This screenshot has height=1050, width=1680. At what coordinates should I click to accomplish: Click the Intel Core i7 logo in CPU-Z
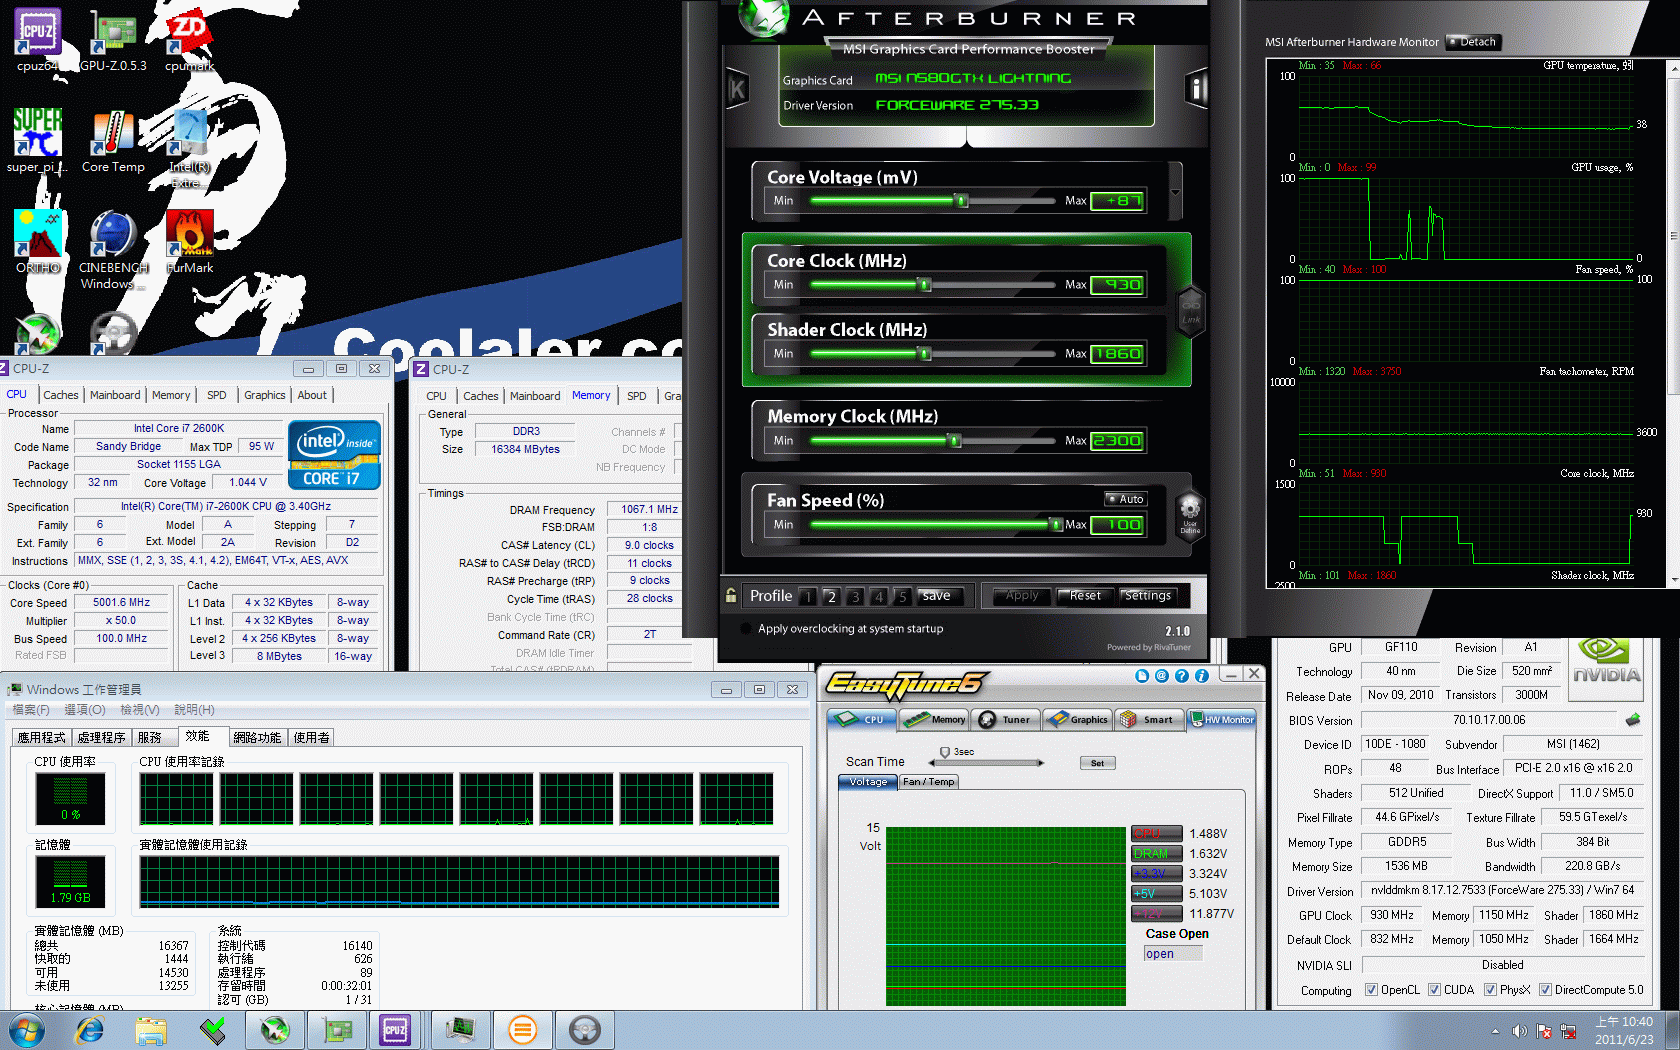334,455
